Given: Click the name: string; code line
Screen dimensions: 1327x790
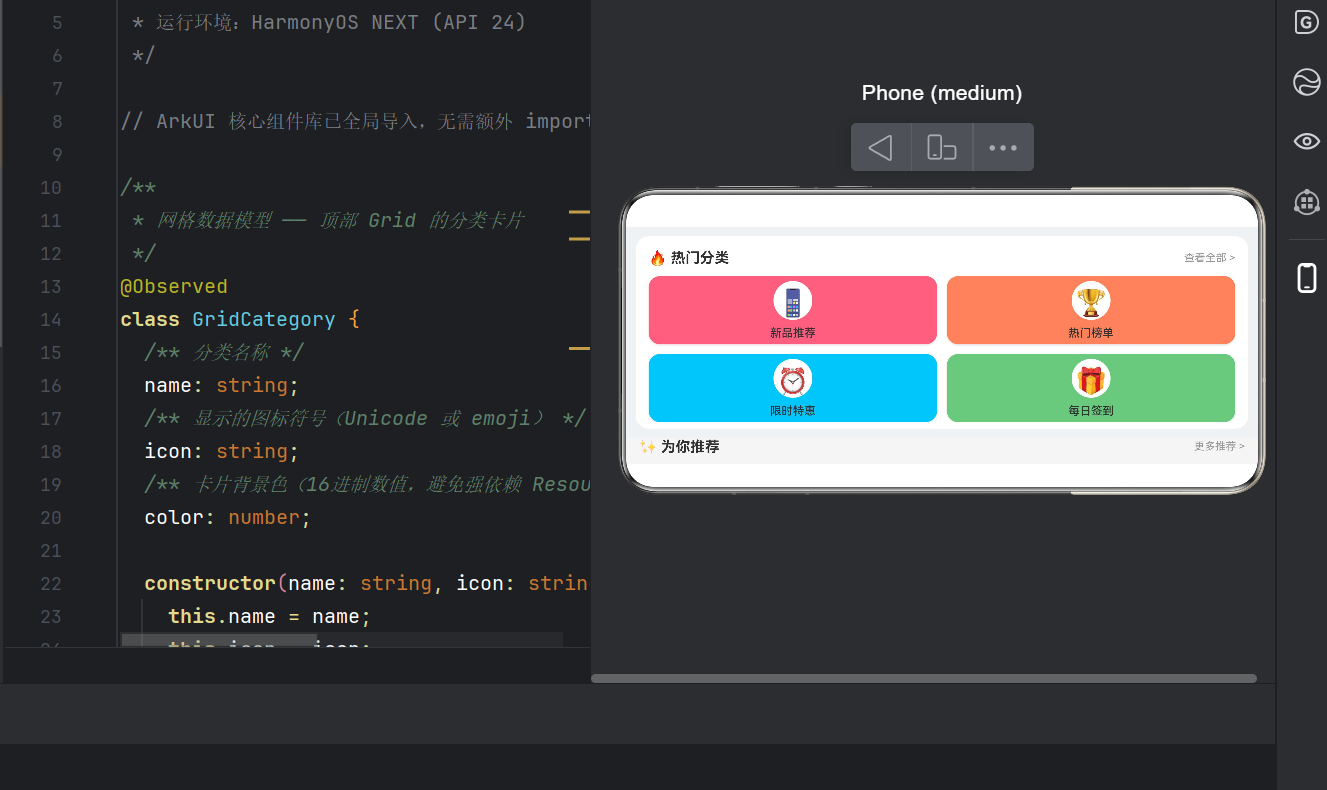Looking at the screenshot, I should (x=222, y=386).
